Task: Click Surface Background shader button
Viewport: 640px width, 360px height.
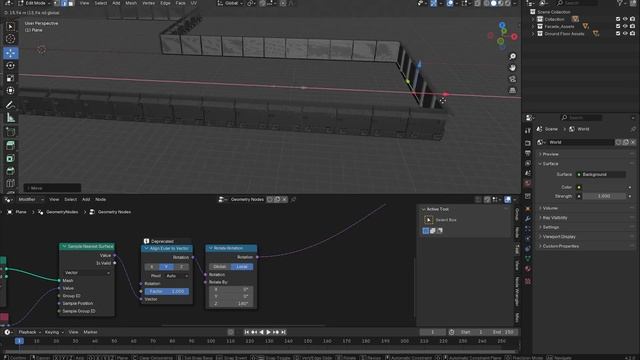Action: coord(600,175)
